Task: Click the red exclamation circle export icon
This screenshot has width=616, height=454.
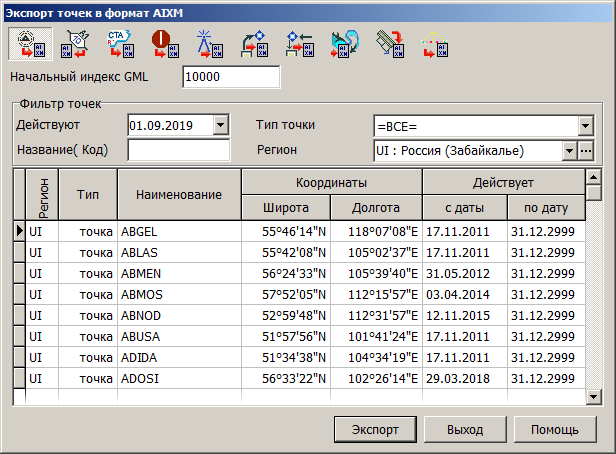Action: coord(162,44)
